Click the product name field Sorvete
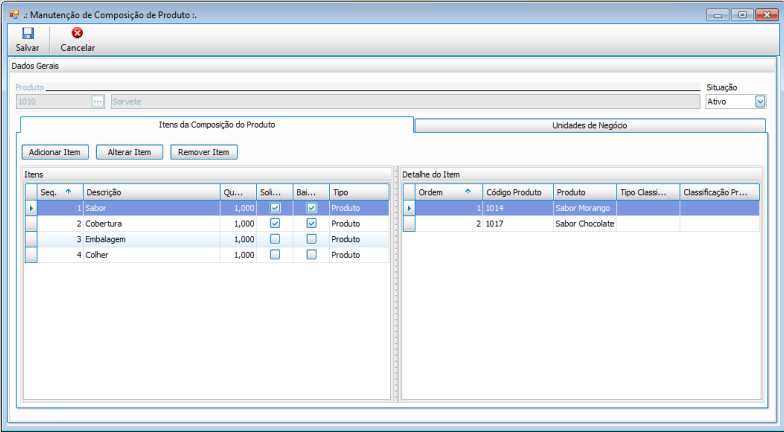 (406, 102)
